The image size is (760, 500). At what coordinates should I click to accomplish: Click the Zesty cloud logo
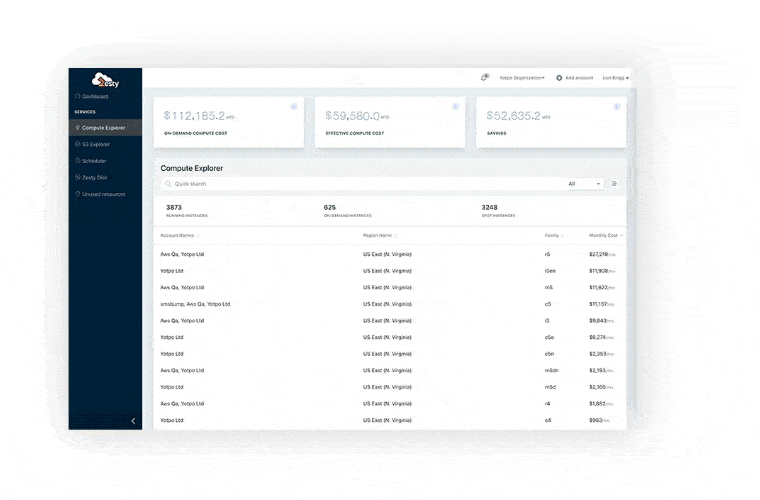click(105, 80)
